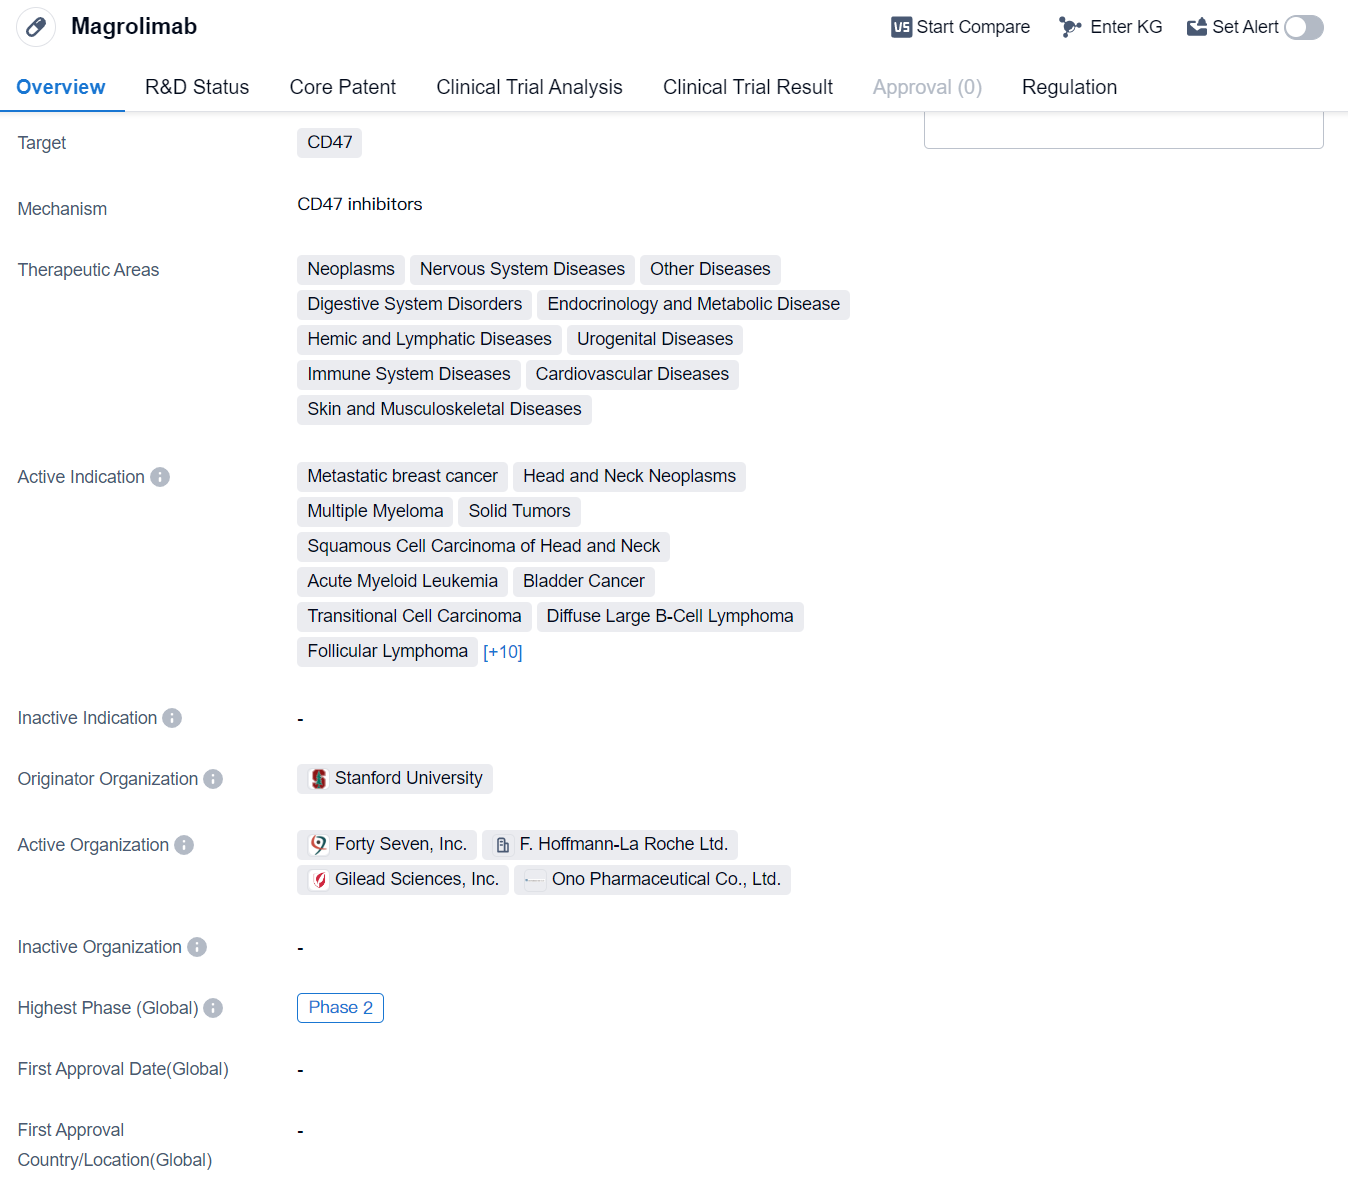The width and height of the screenshot is (1348, 1196).
Task: Click the Stanford University organization tag
Action: click(x=395, y=778)
